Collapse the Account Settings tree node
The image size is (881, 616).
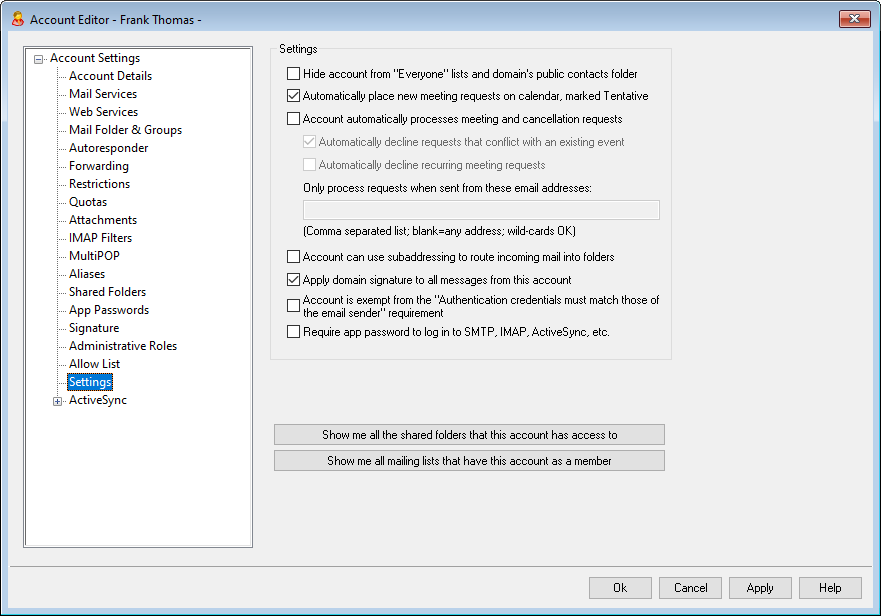[x=39, y=59]
